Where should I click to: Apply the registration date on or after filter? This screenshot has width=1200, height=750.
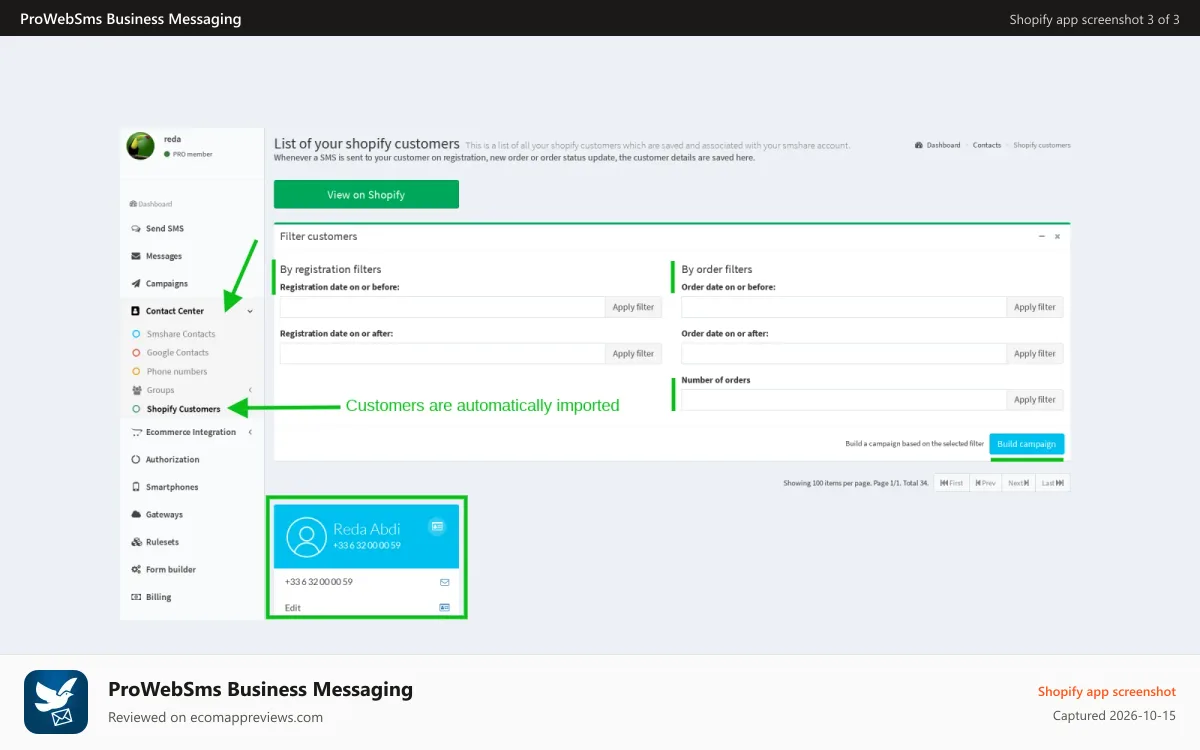633,353
